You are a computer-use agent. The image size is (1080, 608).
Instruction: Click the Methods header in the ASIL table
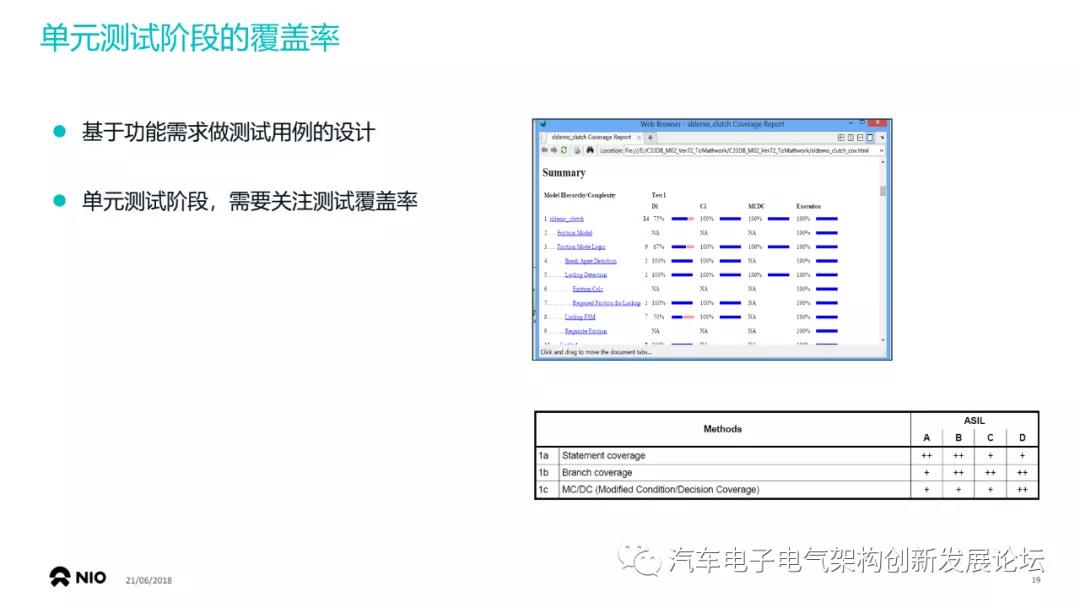click(723, 429)
